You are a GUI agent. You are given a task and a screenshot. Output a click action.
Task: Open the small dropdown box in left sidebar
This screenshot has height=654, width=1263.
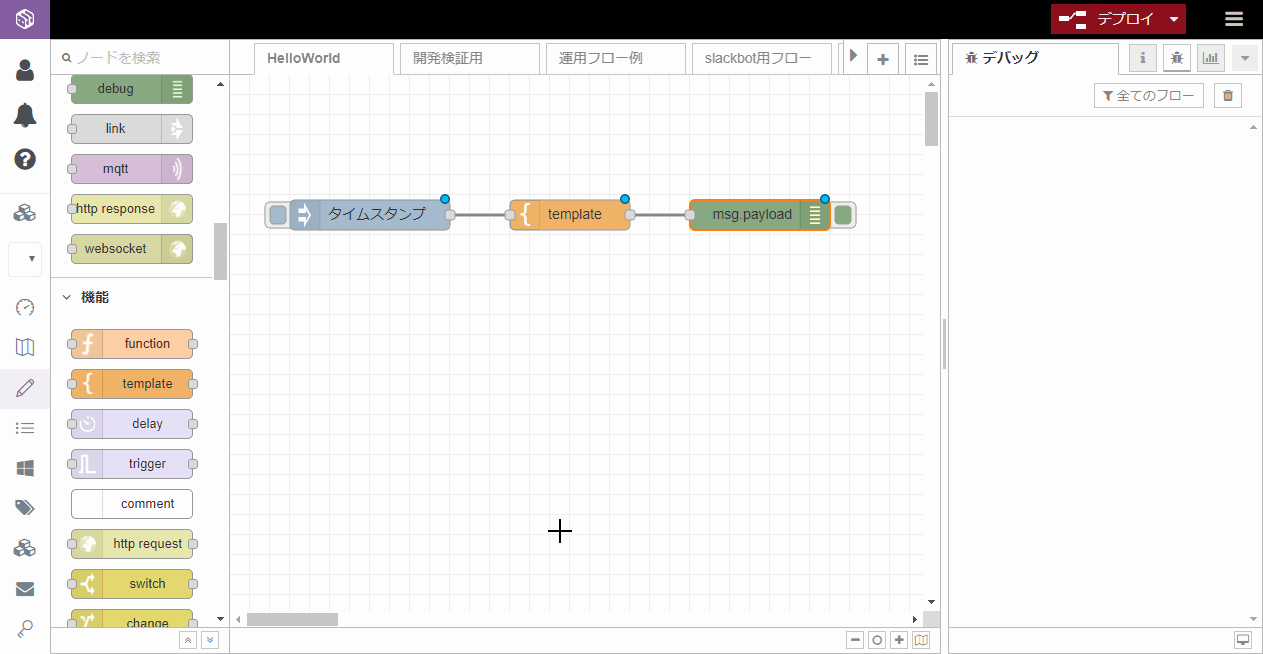pos(25,259)
